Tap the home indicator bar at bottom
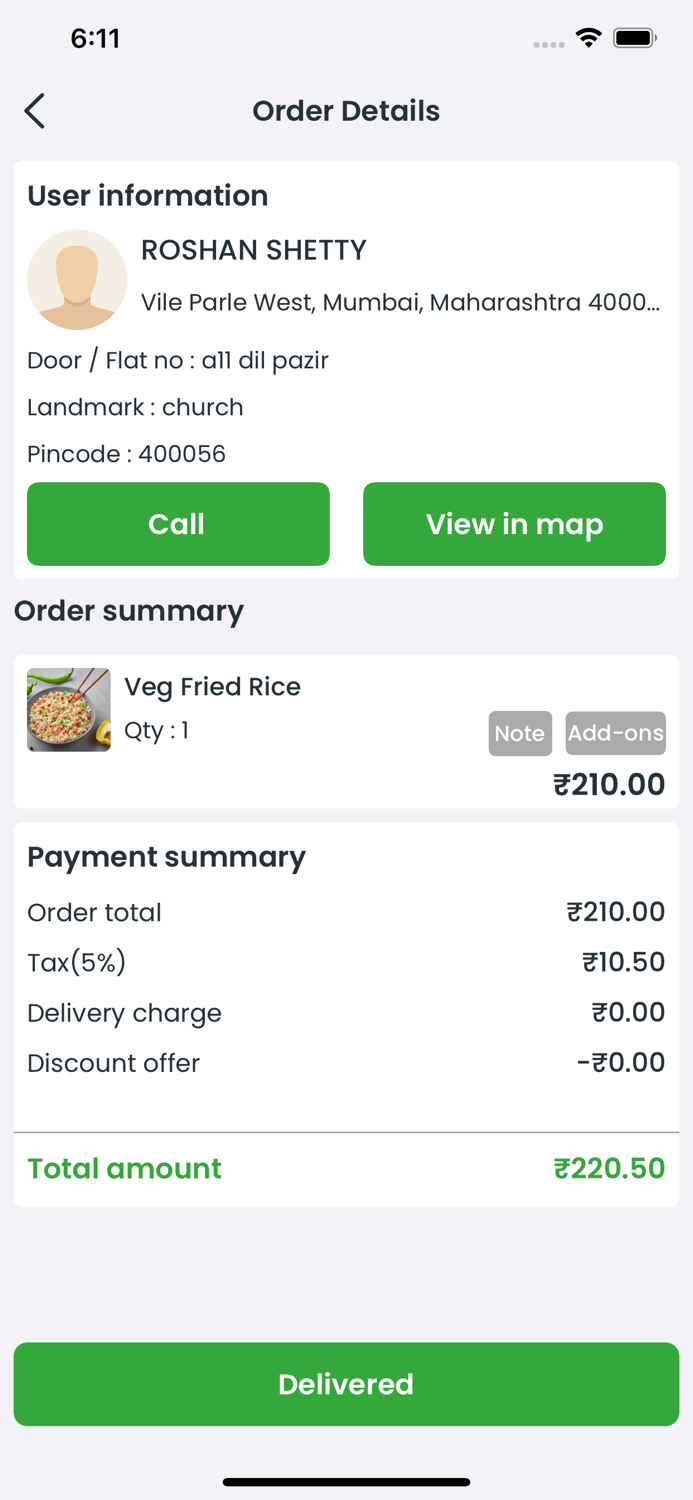Screen dimensions: 693x1500 346,1482
